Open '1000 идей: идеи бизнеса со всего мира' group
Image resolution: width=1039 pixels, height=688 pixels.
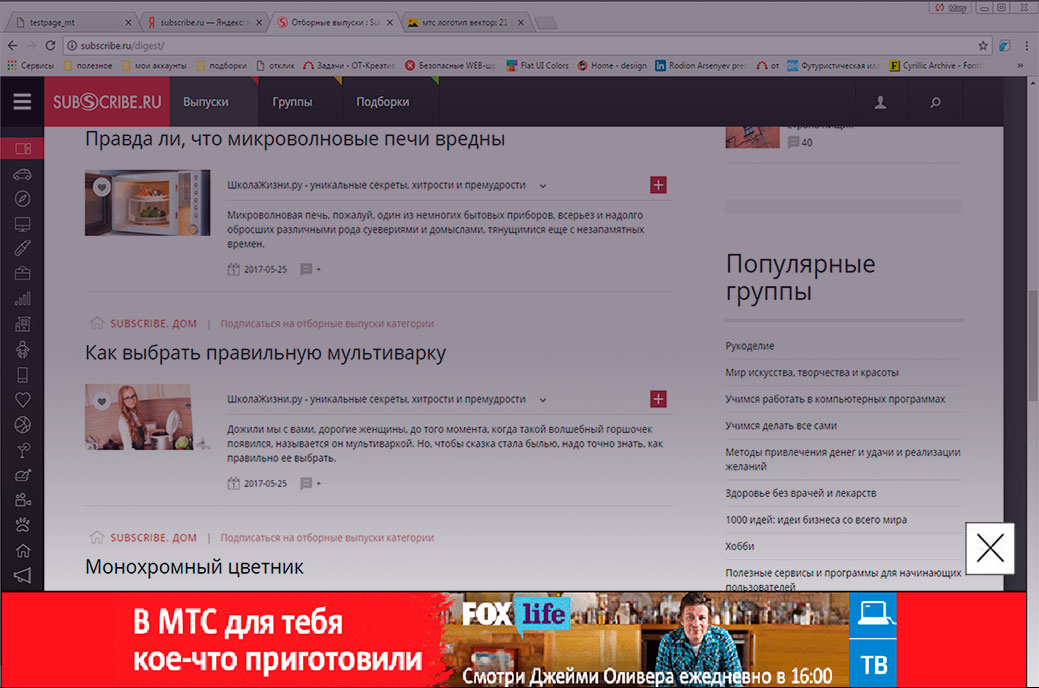816,520
